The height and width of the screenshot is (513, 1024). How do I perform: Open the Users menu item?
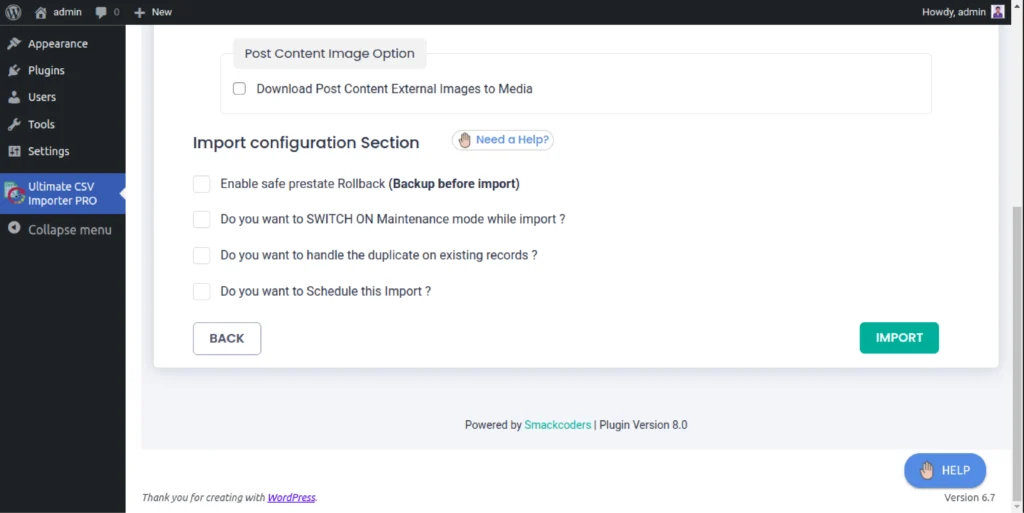42,98
